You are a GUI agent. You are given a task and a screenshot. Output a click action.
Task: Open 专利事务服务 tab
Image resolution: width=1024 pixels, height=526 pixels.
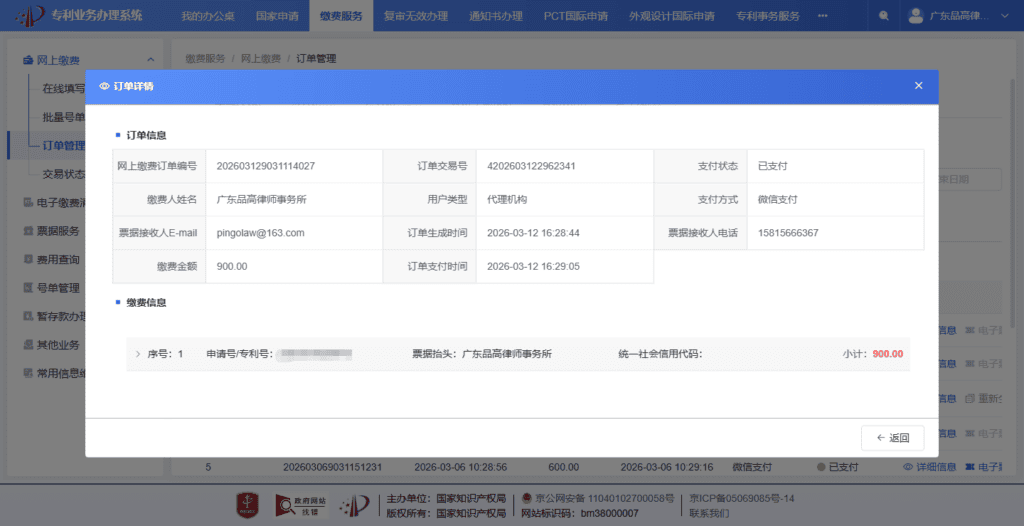point(767,16)
